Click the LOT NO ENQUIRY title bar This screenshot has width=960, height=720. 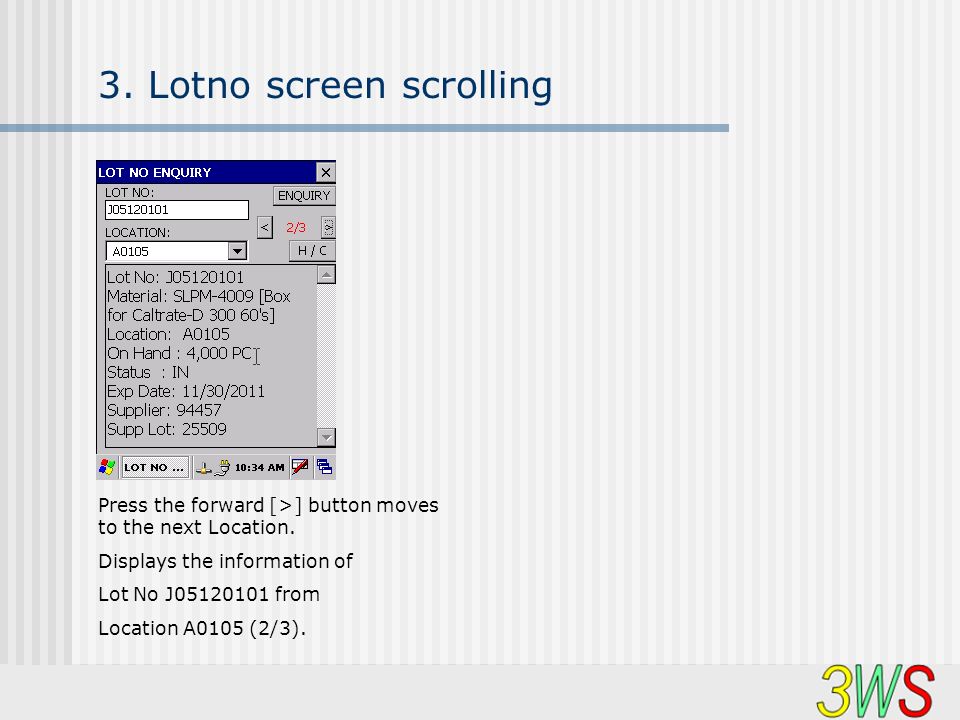click(207, 173)
